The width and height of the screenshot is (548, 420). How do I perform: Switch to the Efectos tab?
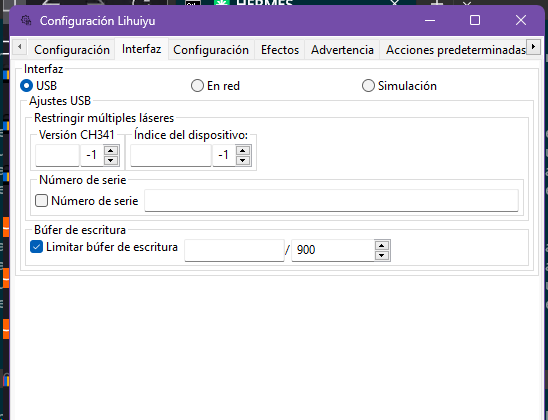tap(280, 50)
